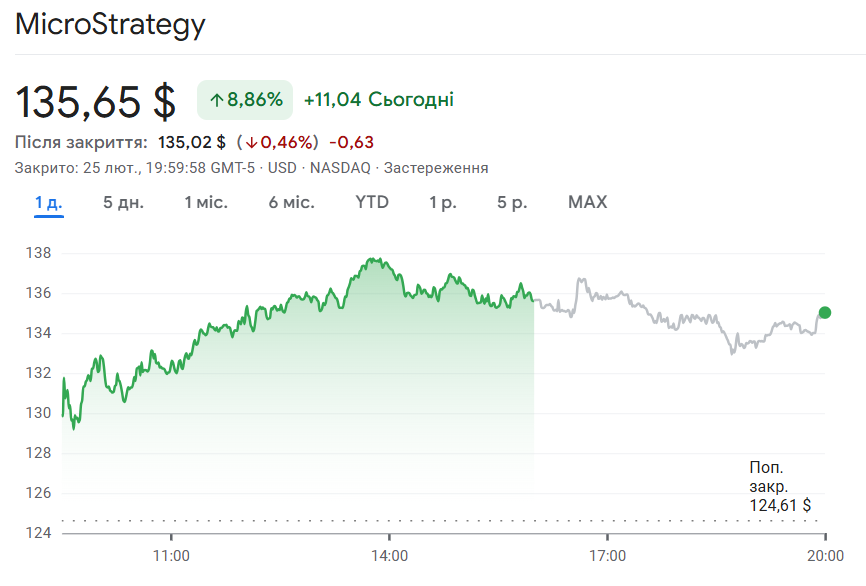Click the 135,65 $ main price

click(x=96, y=101)
